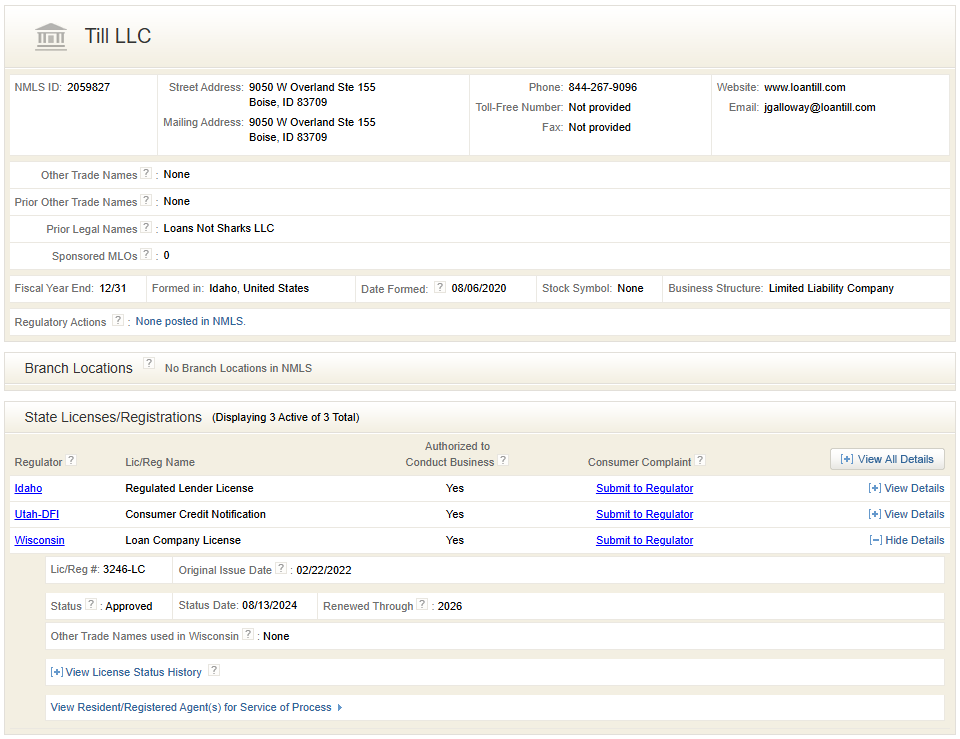Open help icon next to Original Issue Date

280,568
